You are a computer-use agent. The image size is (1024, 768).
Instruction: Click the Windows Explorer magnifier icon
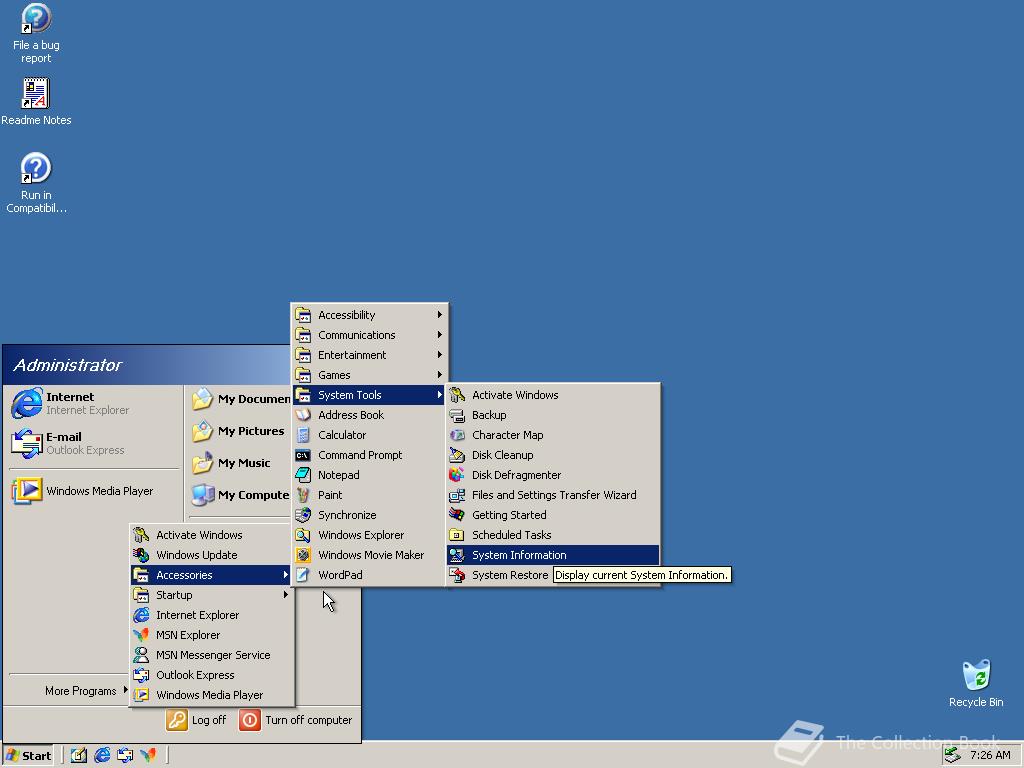click(x=303, y=535)
